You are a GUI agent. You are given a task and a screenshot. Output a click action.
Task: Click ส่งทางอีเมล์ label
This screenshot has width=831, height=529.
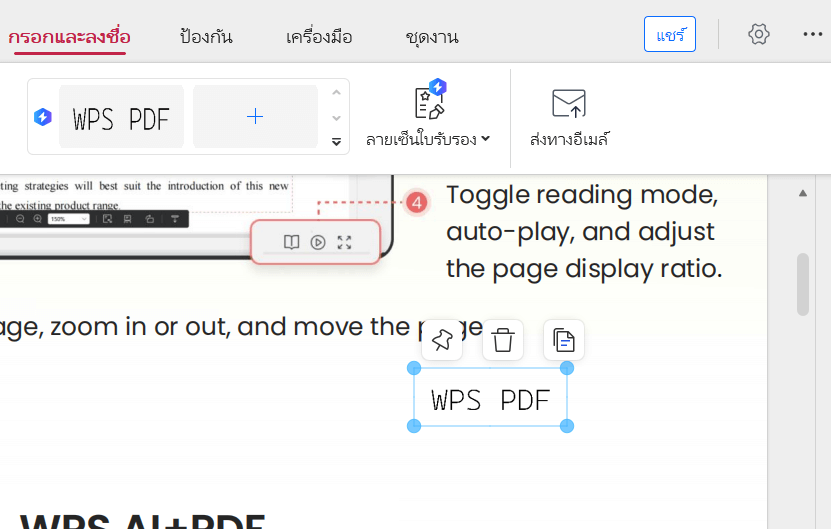coord(569,139)
